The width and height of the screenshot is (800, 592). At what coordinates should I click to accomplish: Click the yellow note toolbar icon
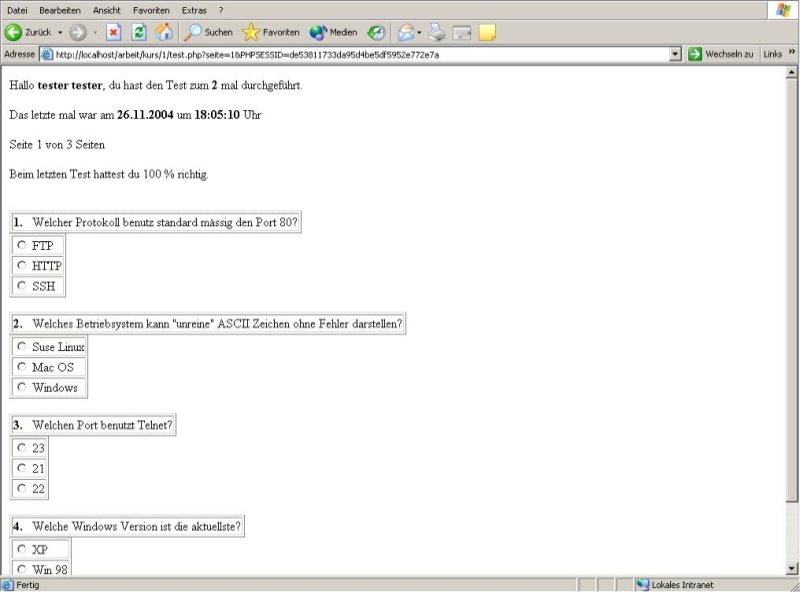coord(487,33)
